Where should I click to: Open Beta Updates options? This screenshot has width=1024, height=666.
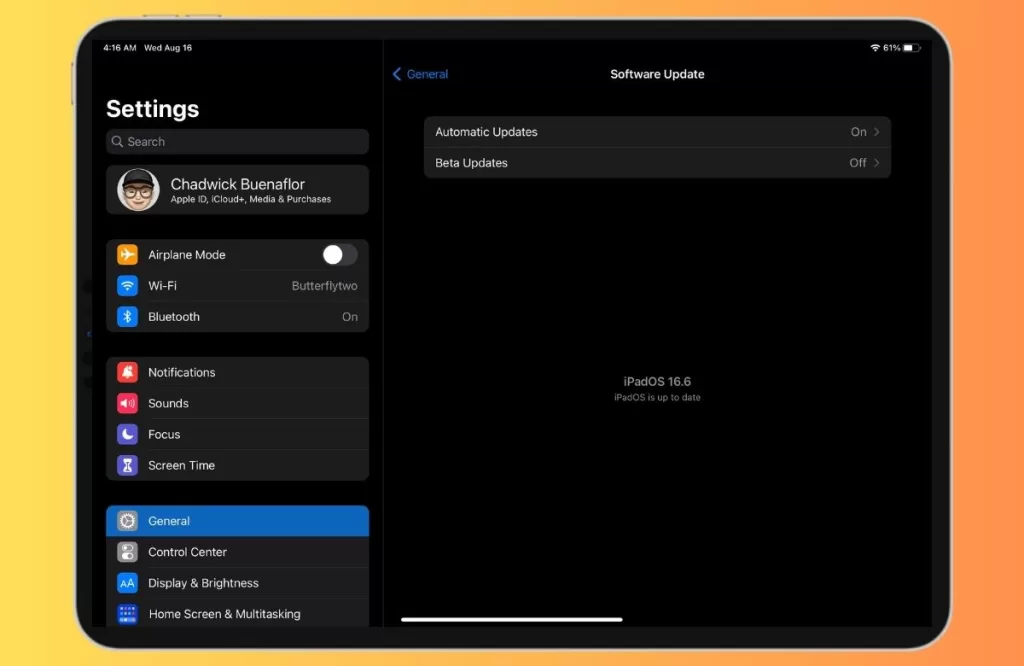pos(658,163)
